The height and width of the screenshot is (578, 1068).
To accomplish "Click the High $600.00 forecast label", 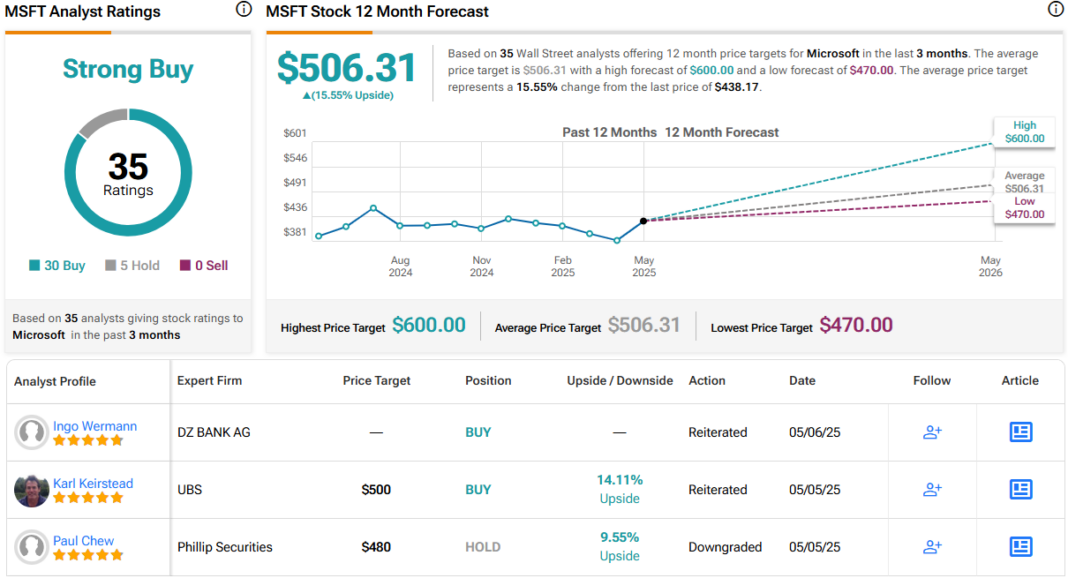I will click(1024, 132).
